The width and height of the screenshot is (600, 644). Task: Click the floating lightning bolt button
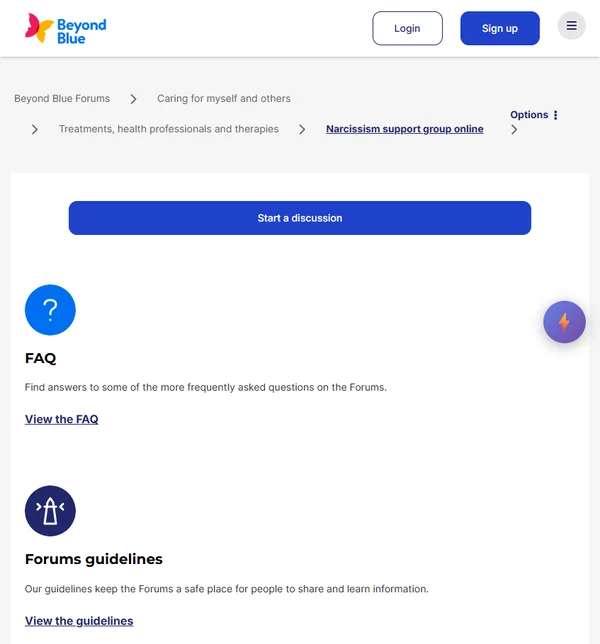564,322
